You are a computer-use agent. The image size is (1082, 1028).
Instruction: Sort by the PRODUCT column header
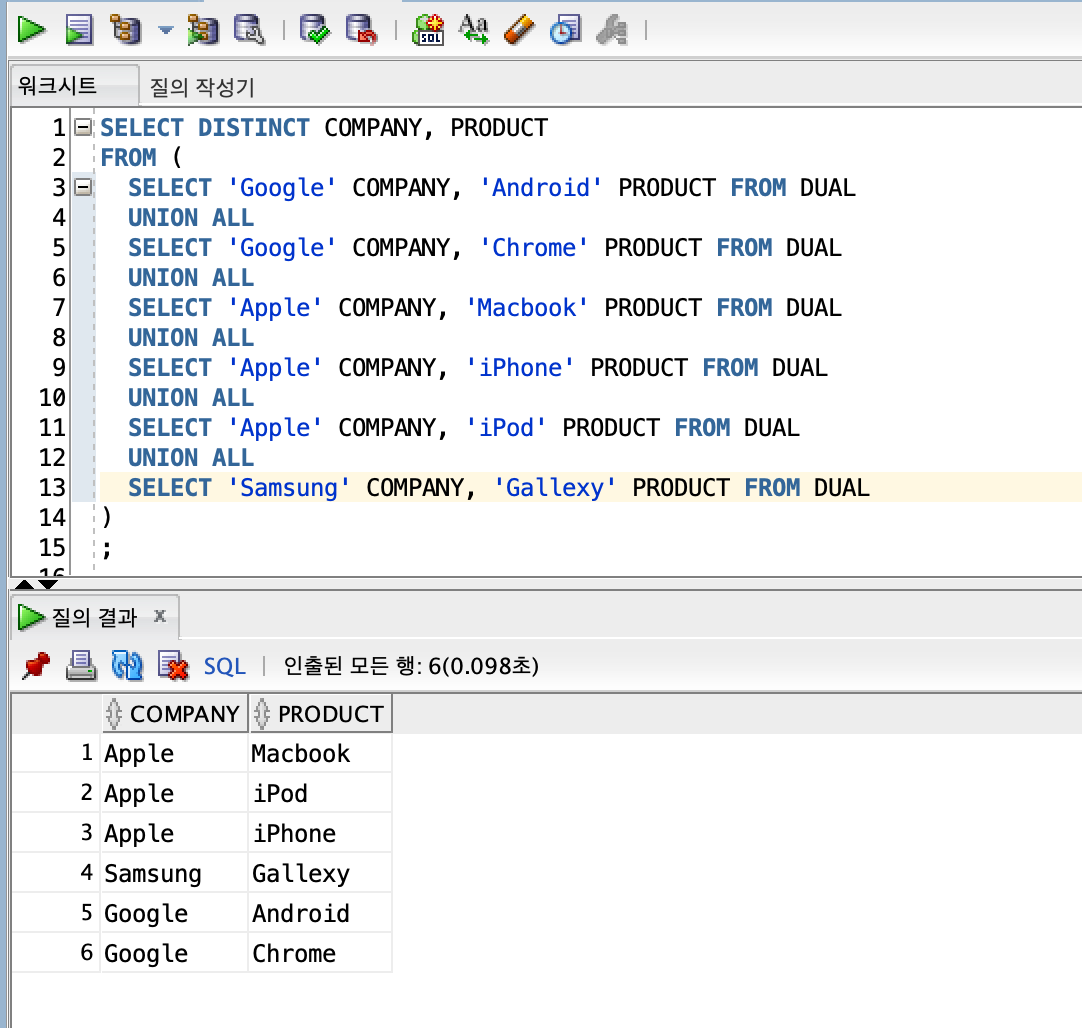[320, 713]
